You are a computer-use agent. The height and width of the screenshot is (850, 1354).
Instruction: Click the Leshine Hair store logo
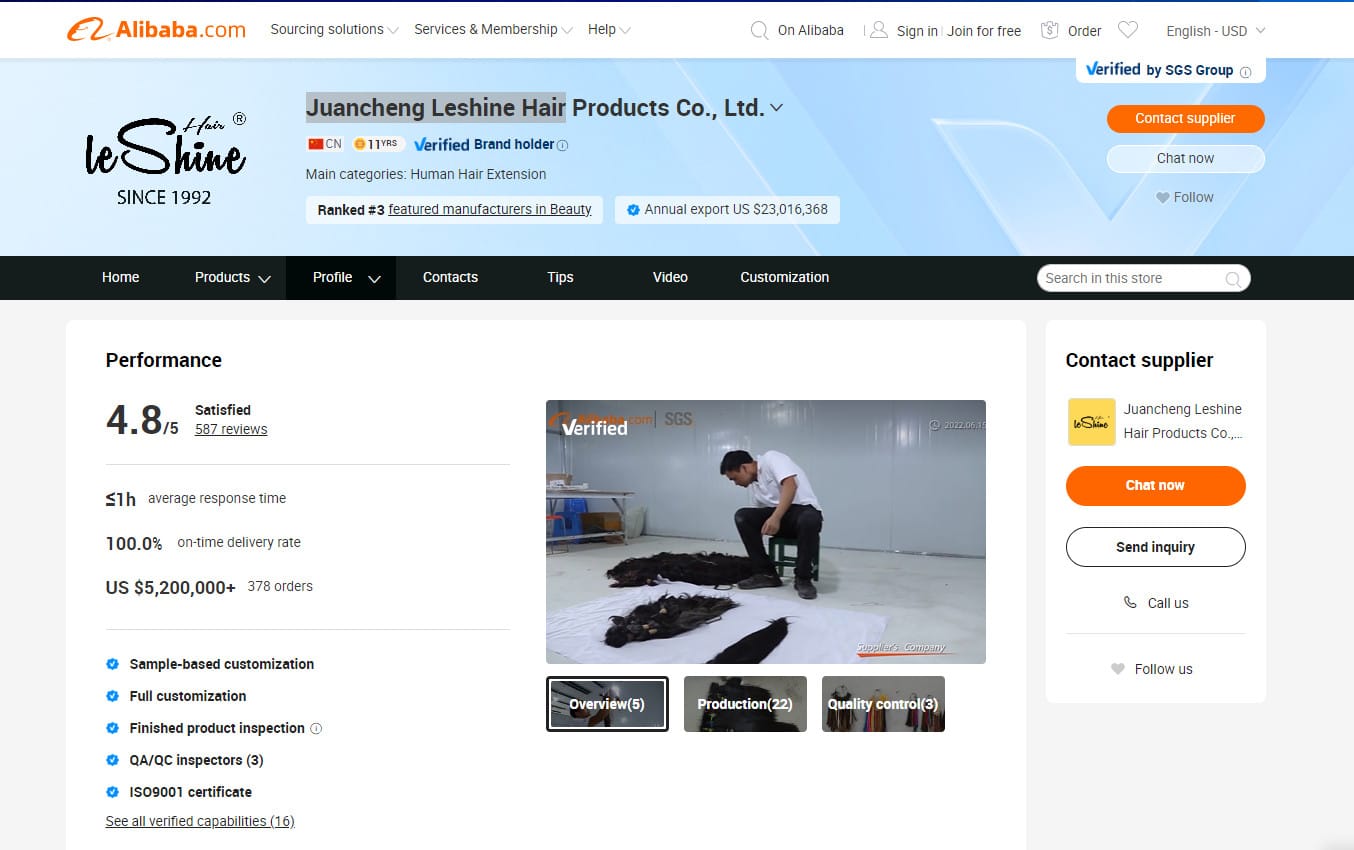[x=165, y=158]
